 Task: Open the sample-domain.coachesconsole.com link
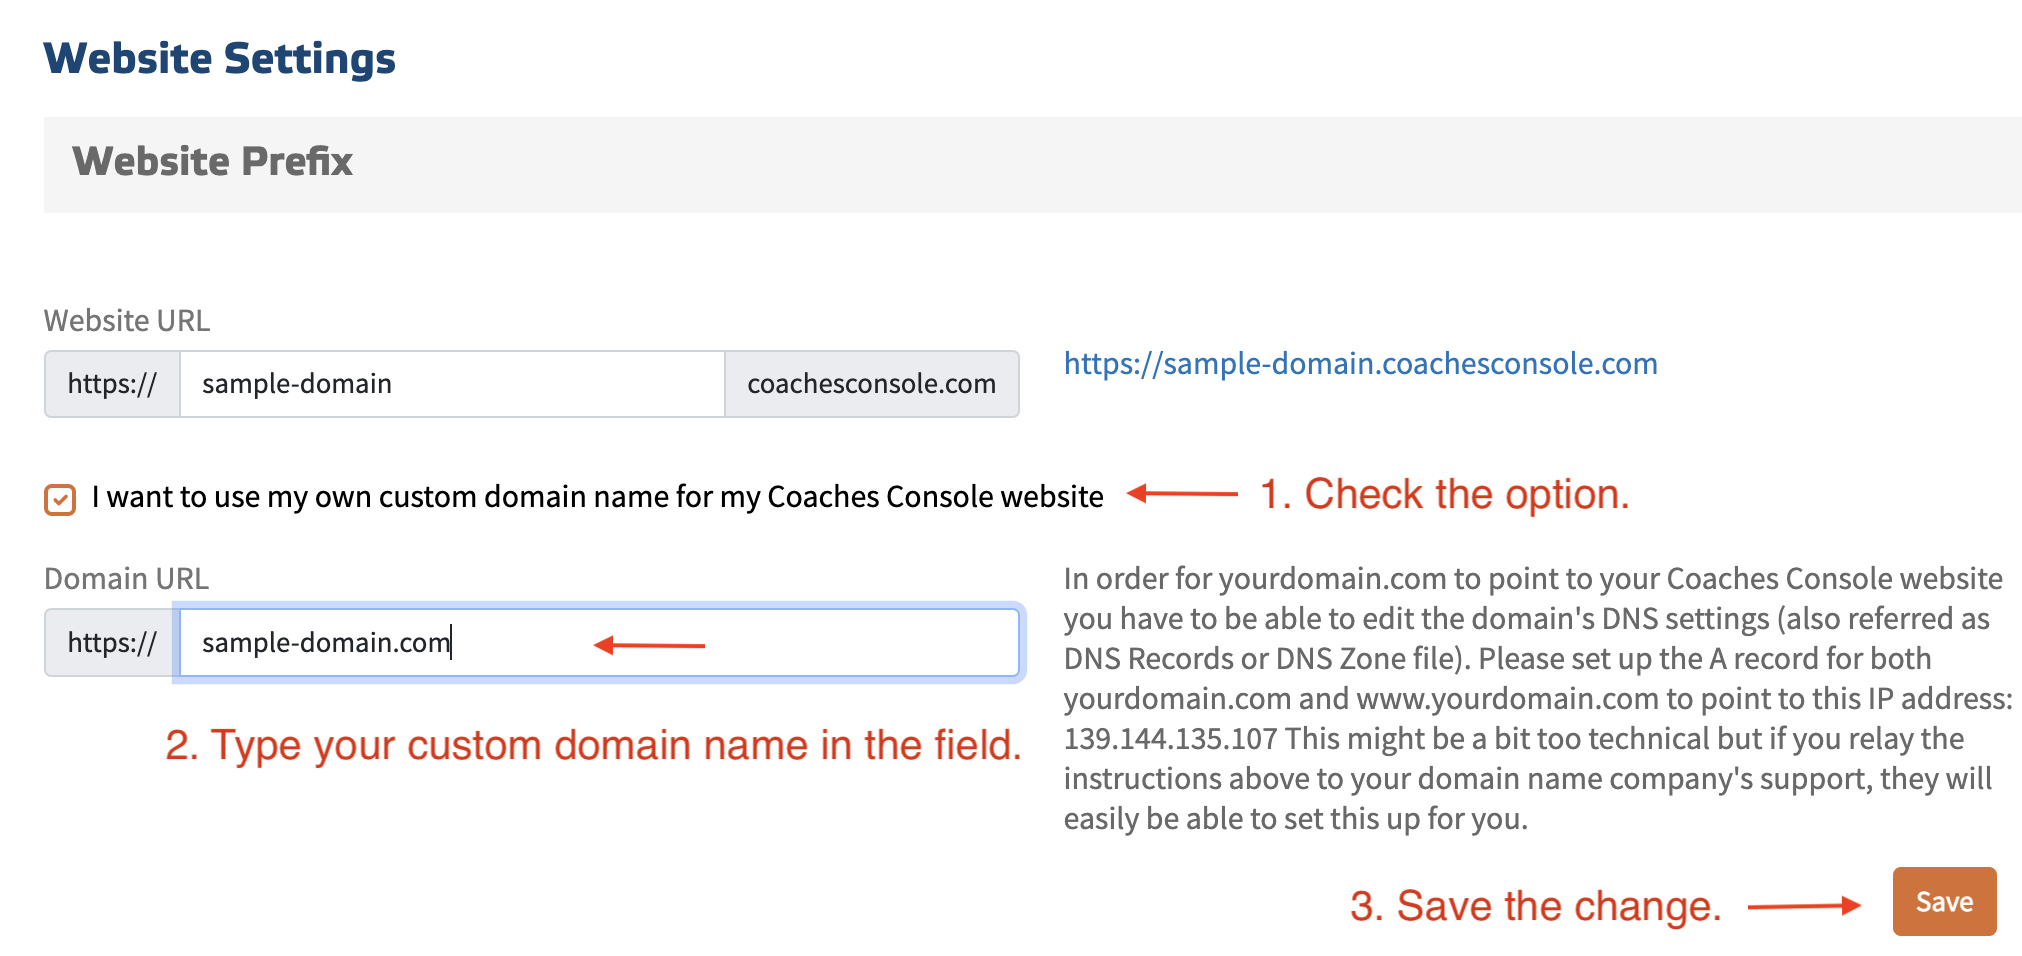pyautogui.click(x=1360, y=364)
